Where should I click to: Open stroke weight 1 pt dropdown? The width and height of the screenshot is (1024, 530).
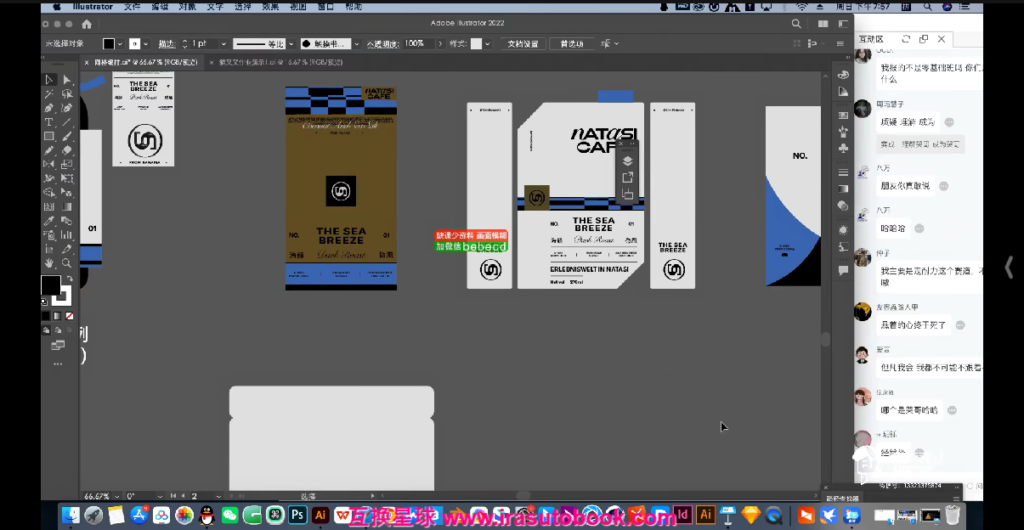coord(223,44)
